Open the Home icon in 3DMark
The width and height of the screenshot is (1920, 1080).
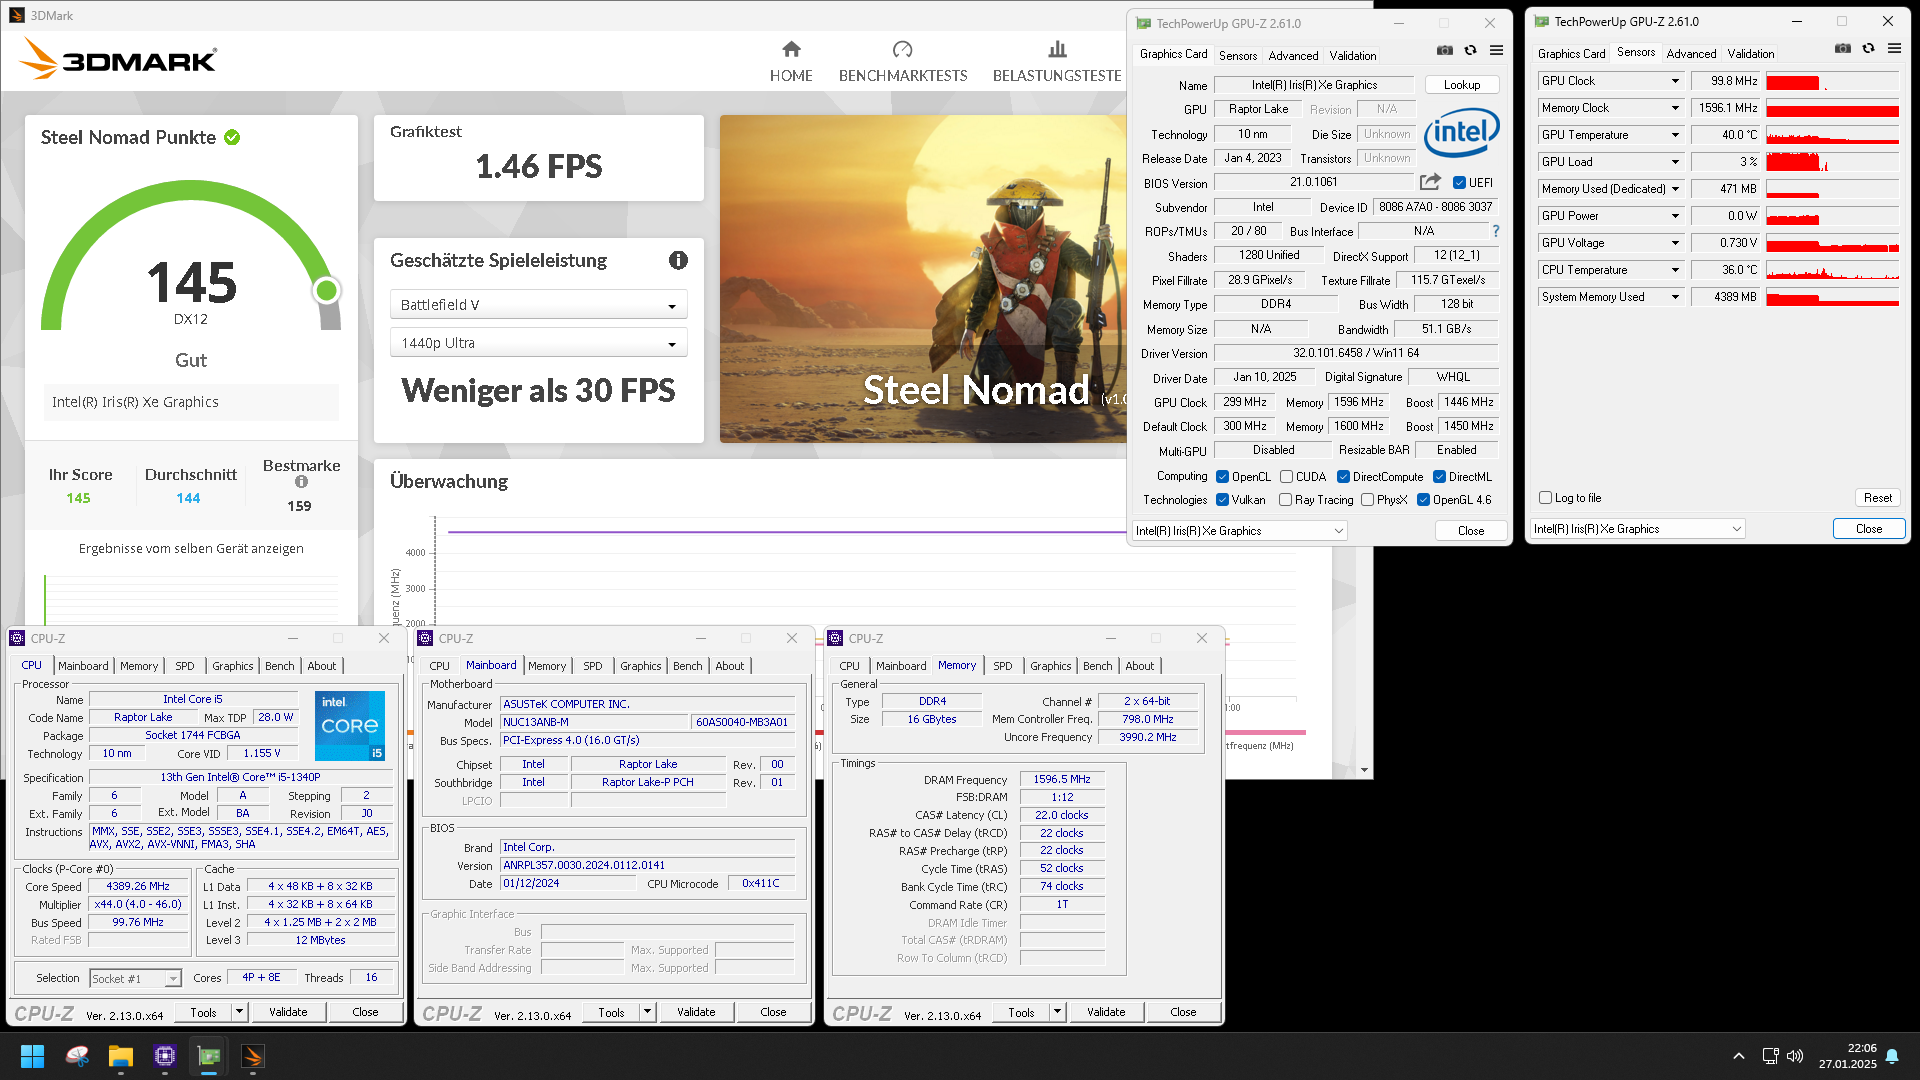click(791, 49)
